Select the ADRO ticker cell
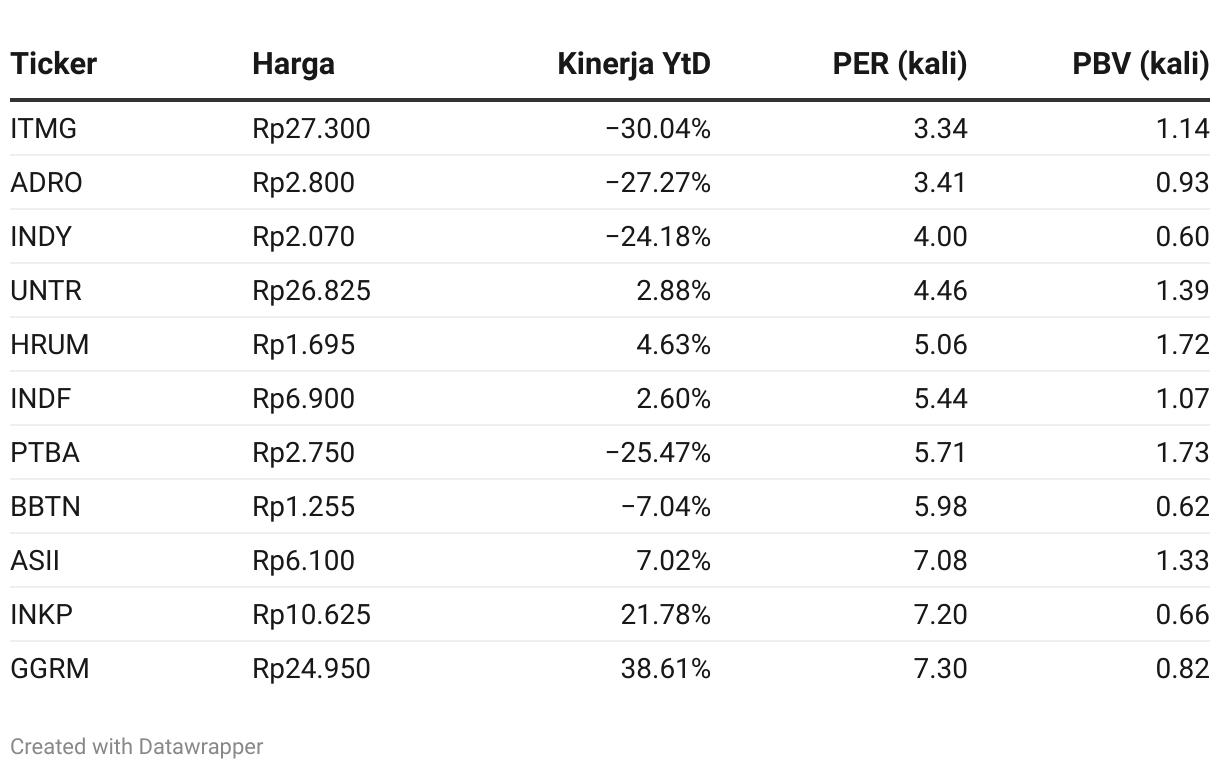Screen dimensions: 1220x770 tap(47, 183)
